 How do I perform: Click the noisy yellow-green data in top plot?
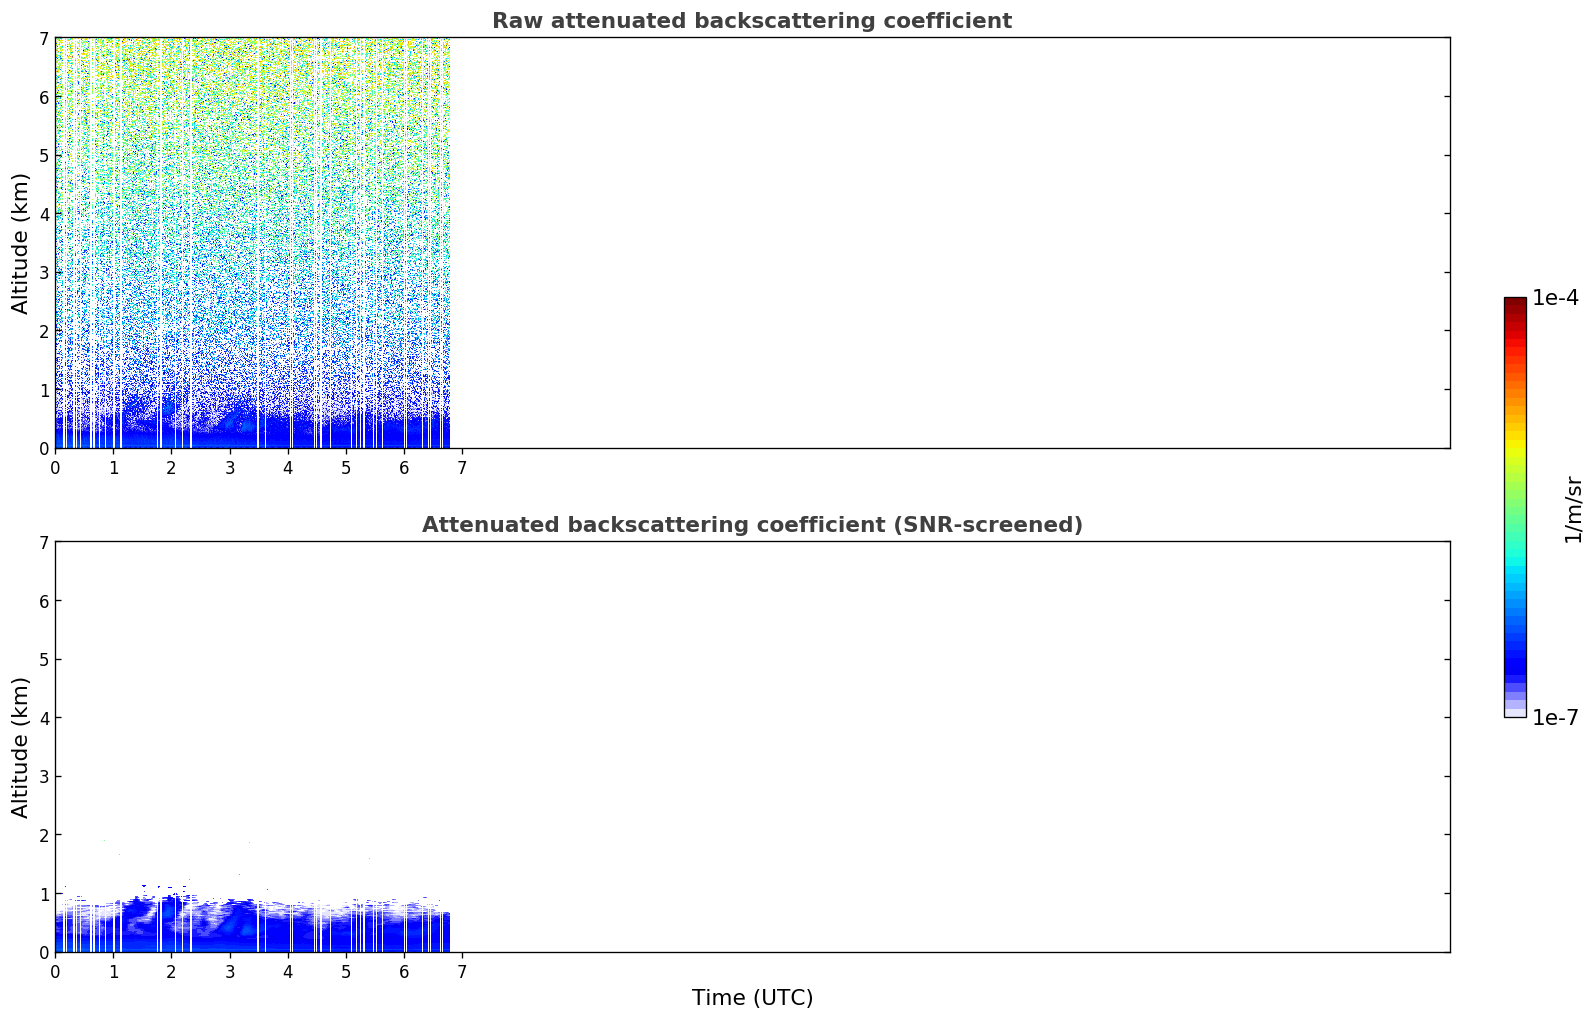[x=250, y=80]
